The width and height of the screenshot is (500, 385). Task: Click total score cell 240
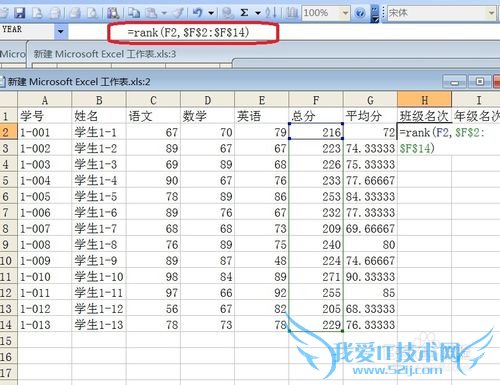316,244
